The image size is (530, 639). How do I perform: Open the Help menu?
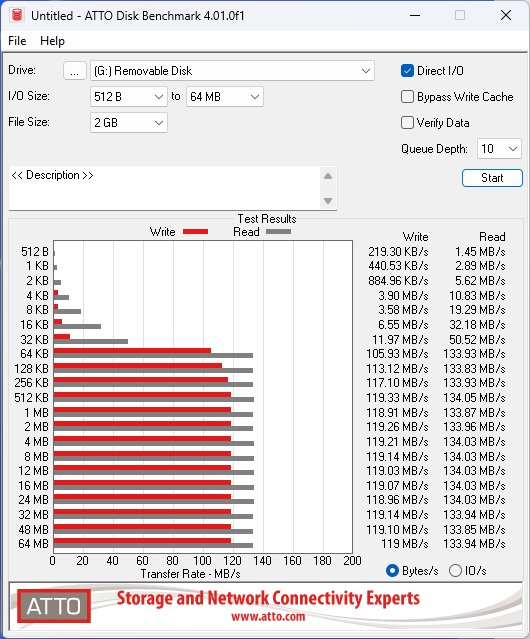click(x=52, y=41)
